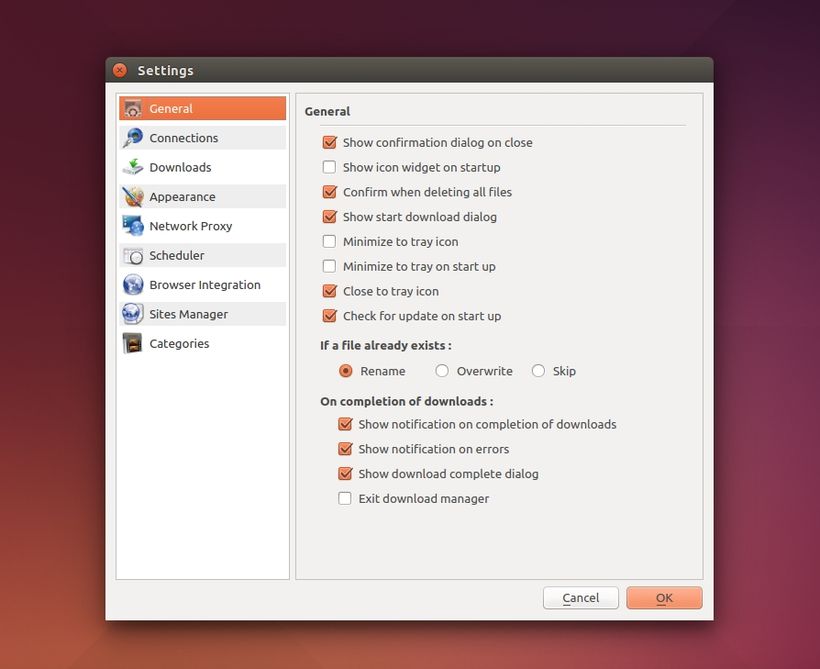This screenshot has width=820, height=669.
Task: Open Network Proxy settings
Action: pyautogui.click(x=202, y=226)
